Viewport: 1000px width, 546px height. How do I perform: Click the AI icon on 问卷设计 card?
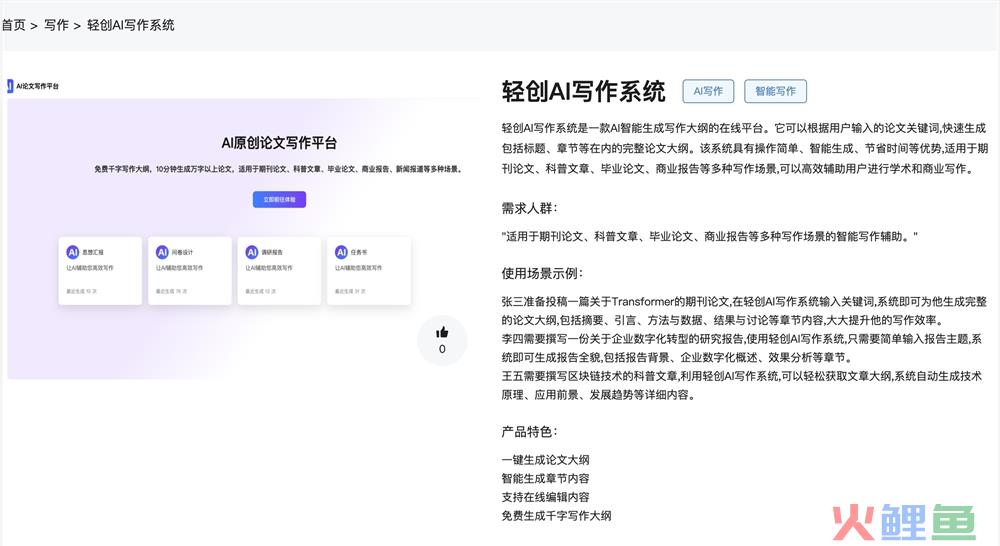[162, 252]
